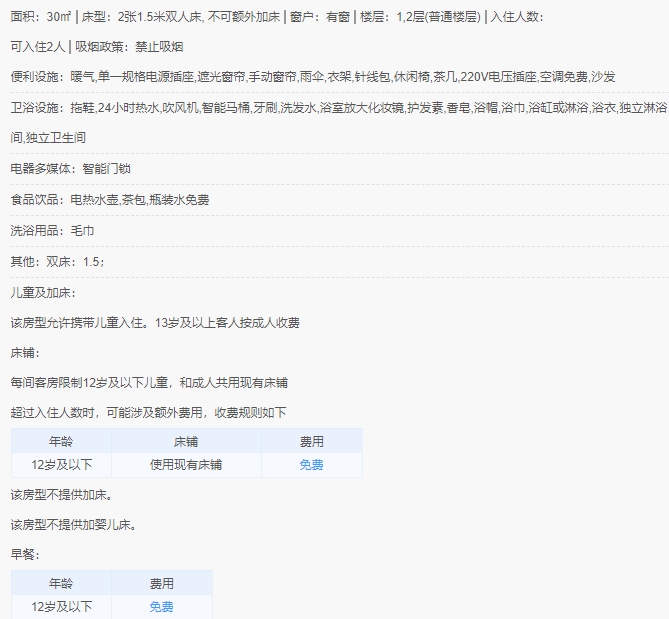Image resolution: width=669 pixels, height=619 pixels.
Task: Click '220V电压插座' in amenities line
Action: click(x=498, y=77)
